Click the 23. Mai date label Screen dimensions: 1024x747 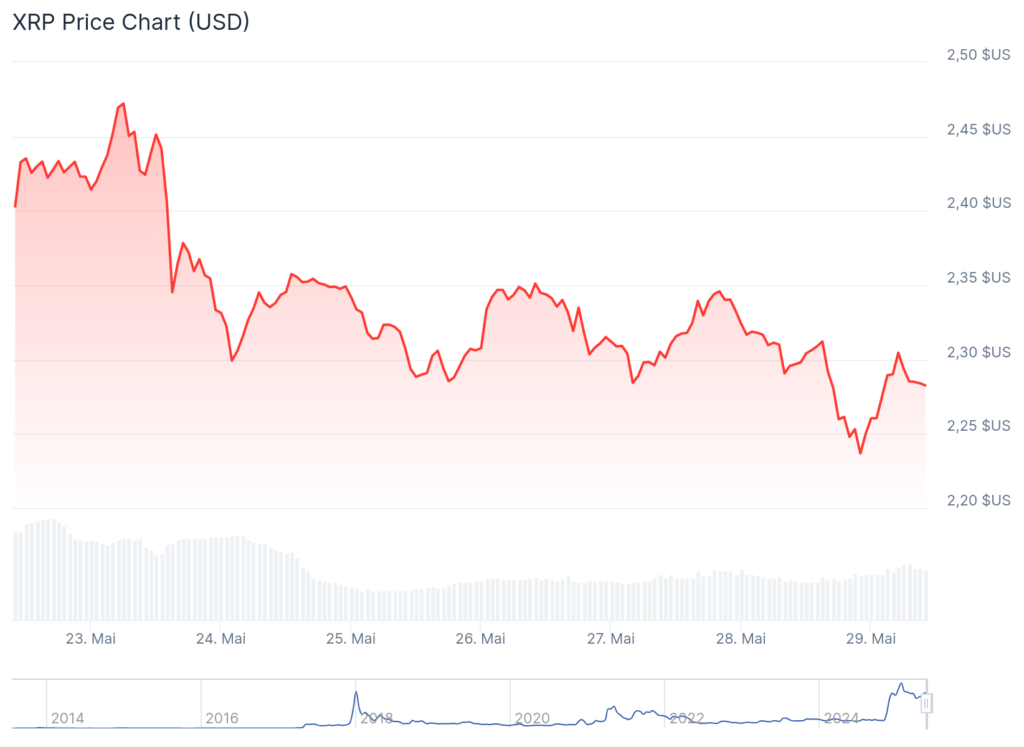(90, 638)
